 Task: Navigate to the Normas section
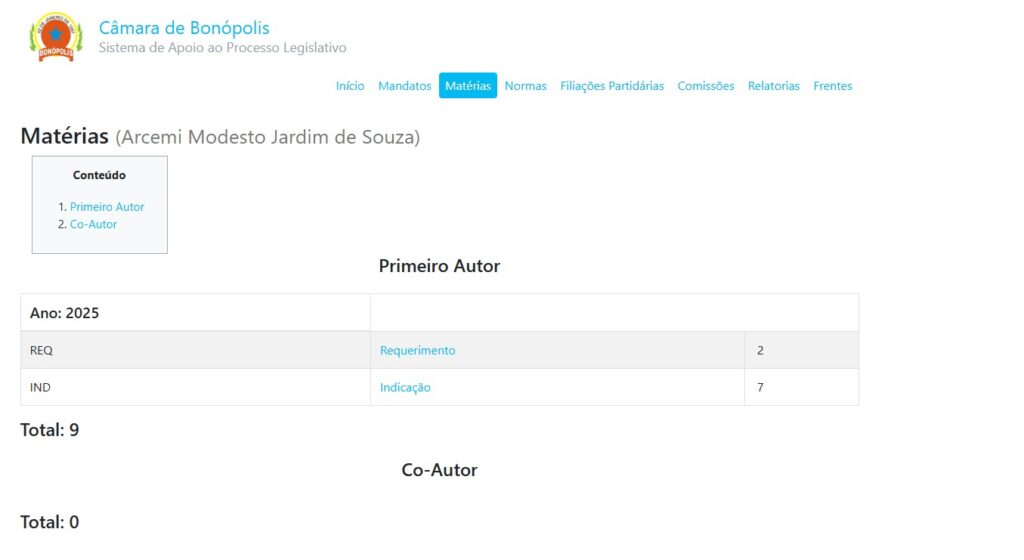(x=525, y=86)
